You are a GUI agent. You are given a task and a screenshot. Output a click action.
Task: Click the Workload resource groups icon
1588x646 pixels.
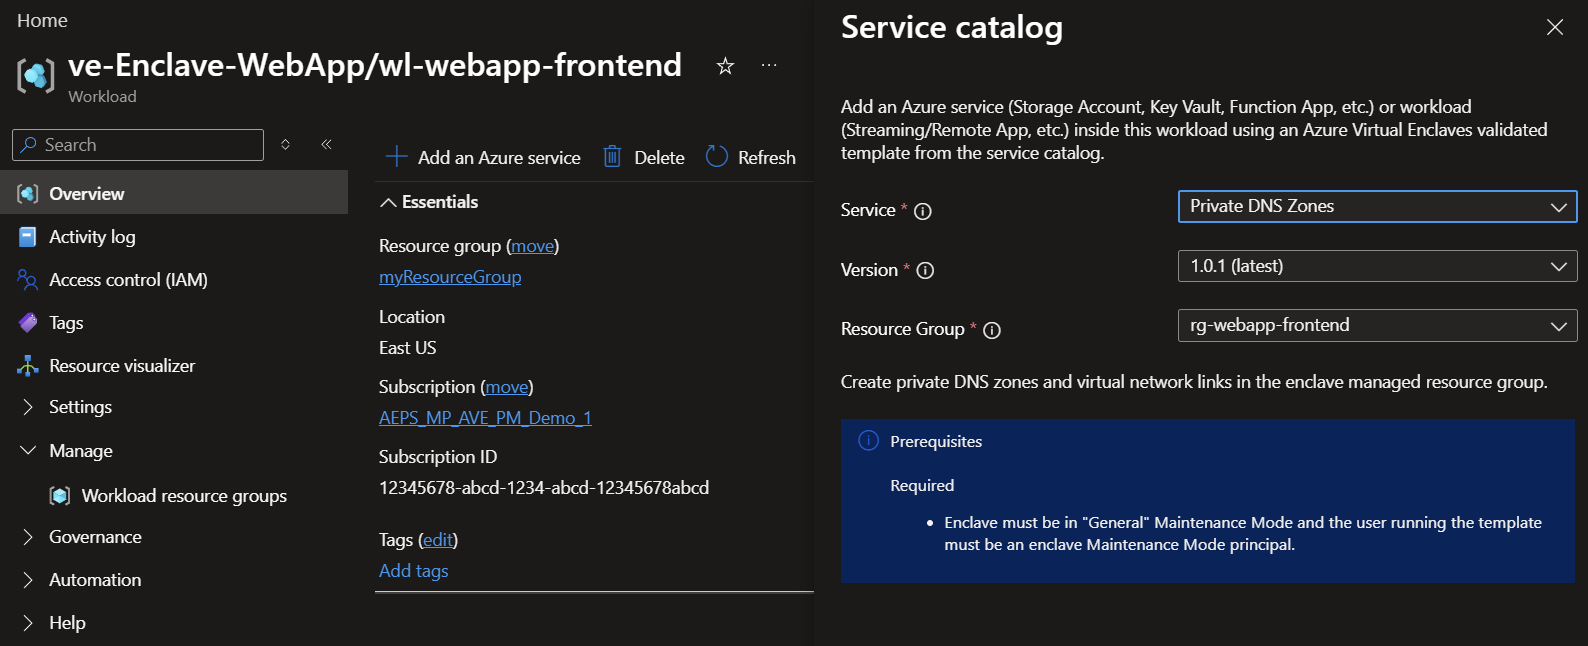(x=60, y=496)
